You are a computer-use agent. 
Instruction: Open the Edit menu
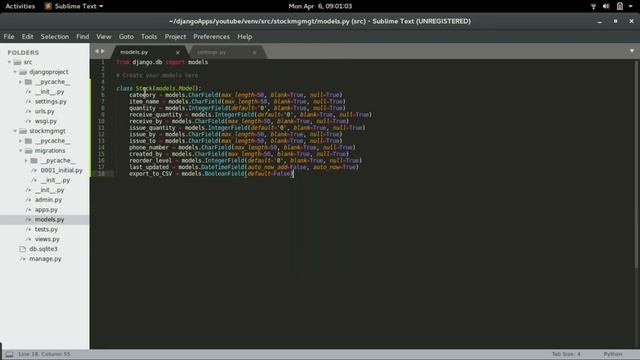[x=27, y=37]
